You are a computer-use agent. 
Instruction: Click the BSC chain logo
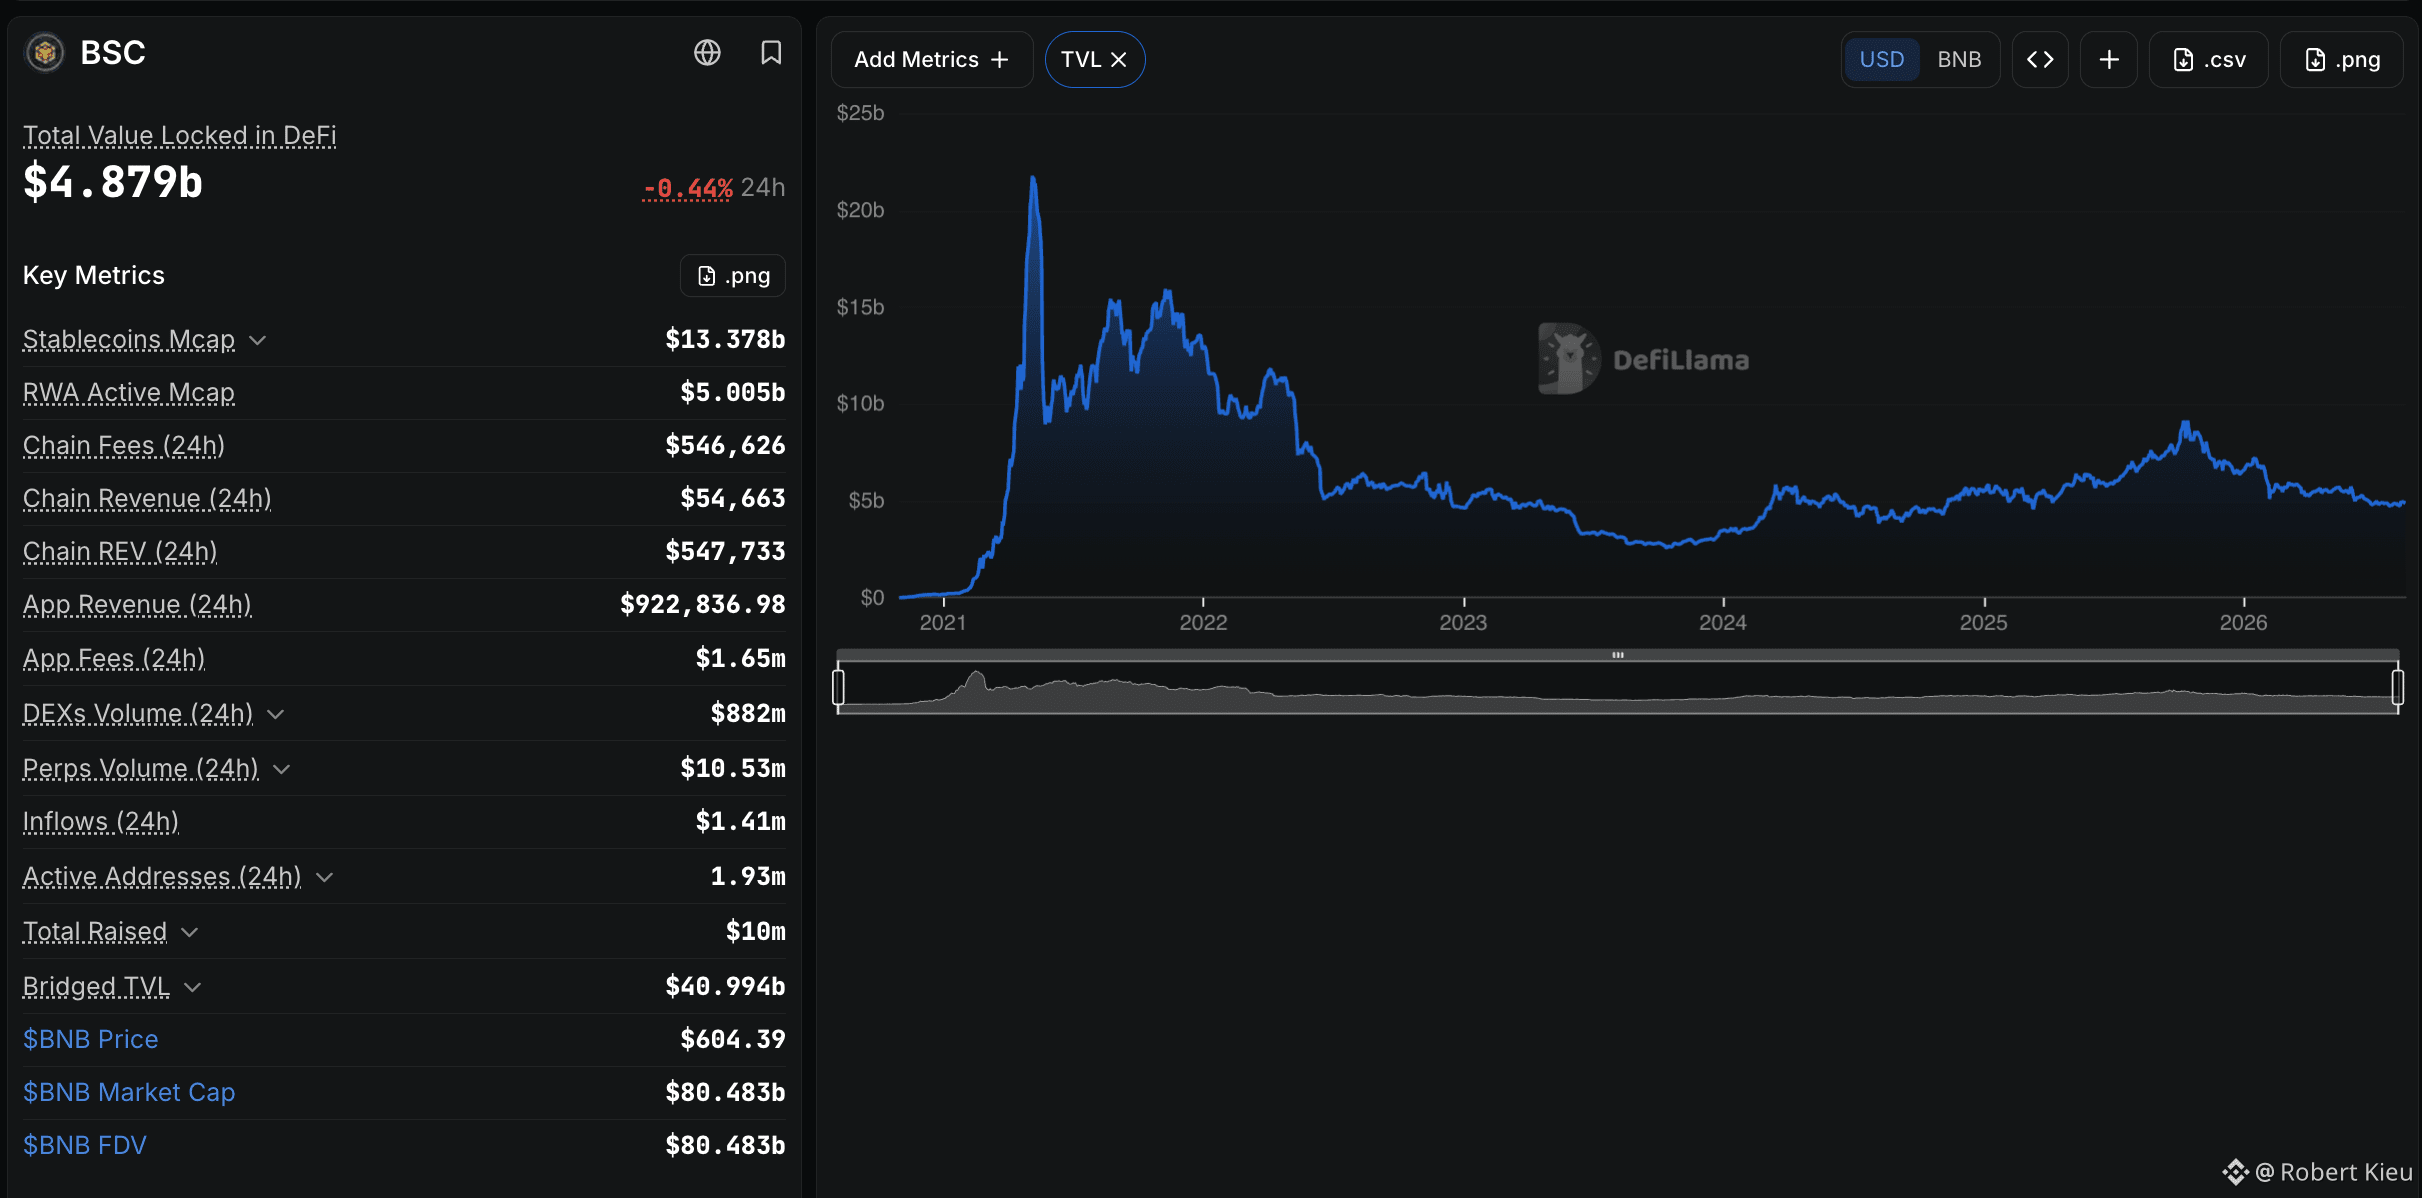[45, 52]
